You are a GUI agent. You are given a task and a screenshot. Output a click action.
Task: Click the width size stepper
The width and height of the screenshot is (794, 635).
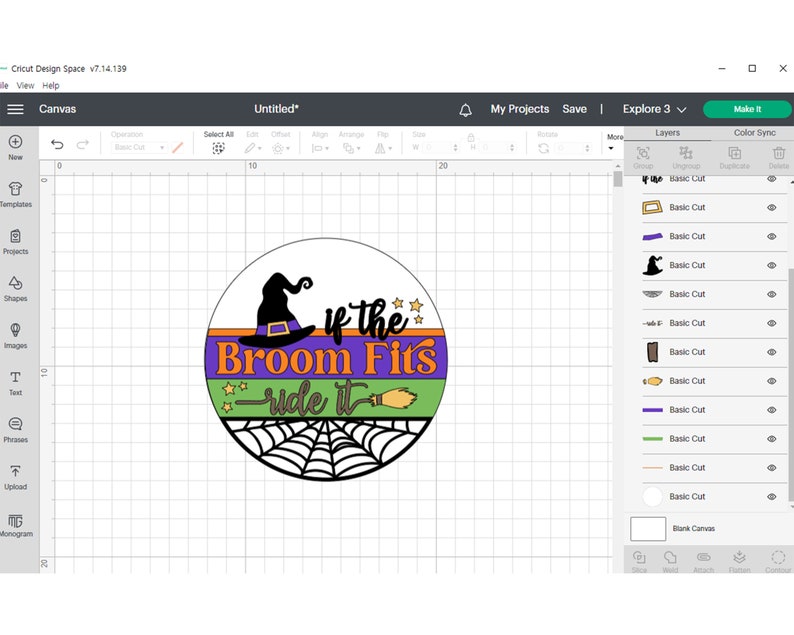coord(455,148)
